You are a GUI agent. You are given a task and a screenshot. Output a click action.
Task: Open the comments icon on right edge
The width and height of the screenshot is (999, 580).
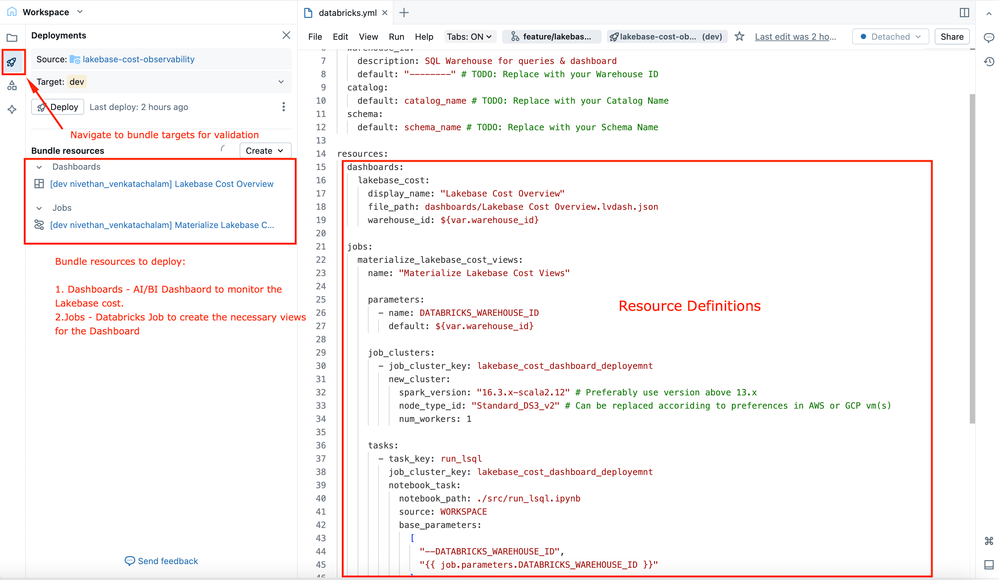click(988, 38)
